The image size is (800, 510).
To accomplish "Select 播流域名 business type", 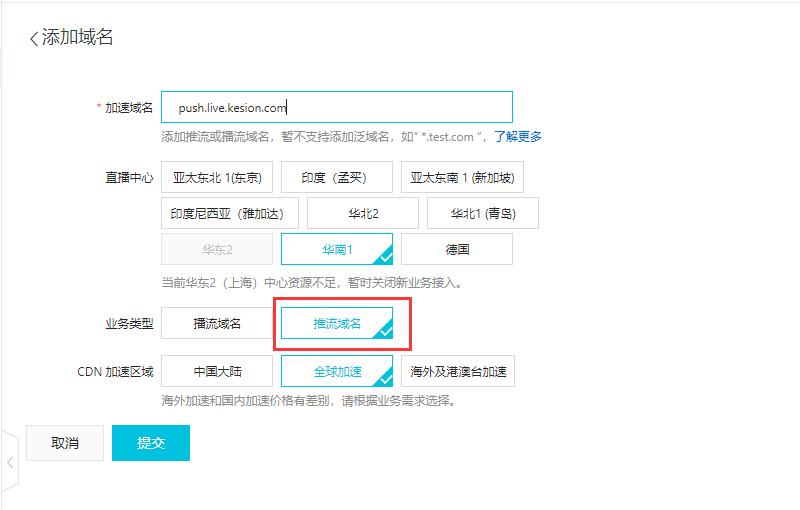I will (217, 323).
